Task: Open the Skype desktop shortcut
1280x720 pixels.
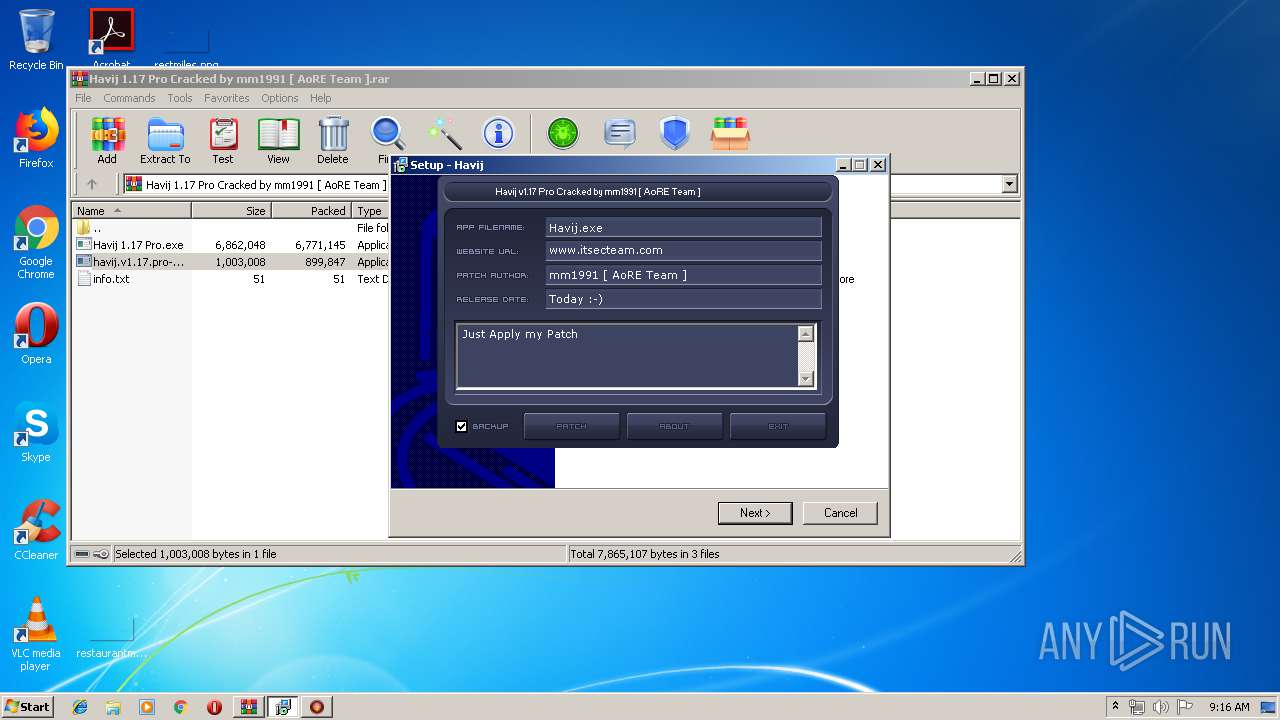Action: (36, 432)
